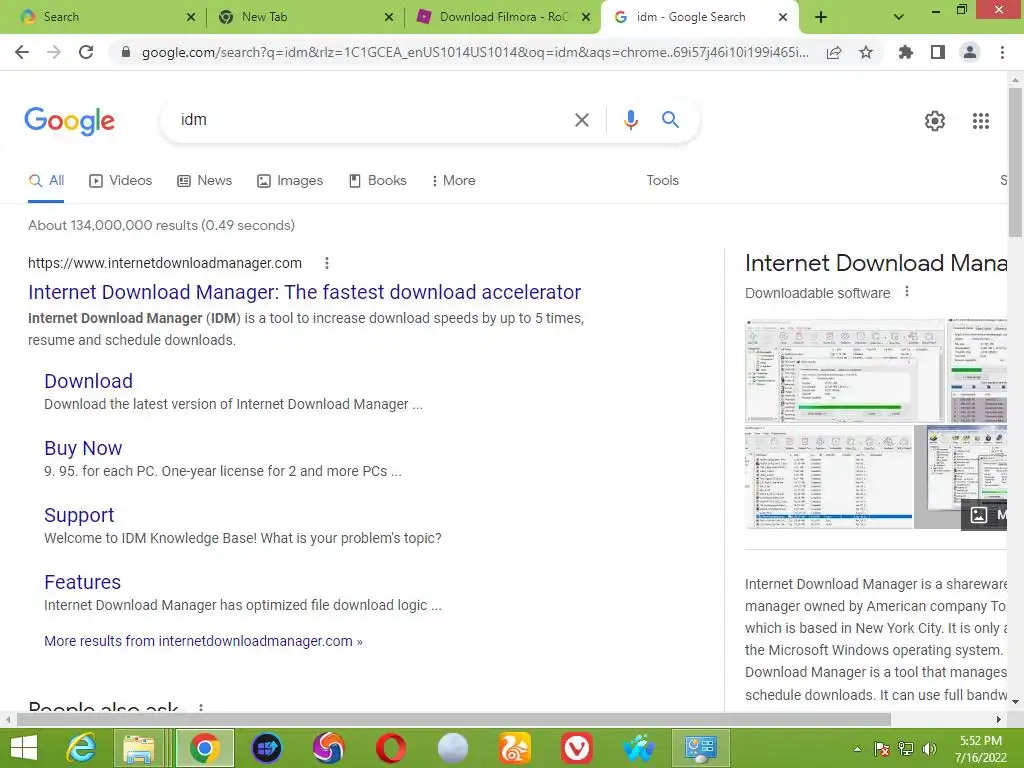Open the Chrome side panel
Viewport: 1024px width, 768px height.
coord(938,52)
